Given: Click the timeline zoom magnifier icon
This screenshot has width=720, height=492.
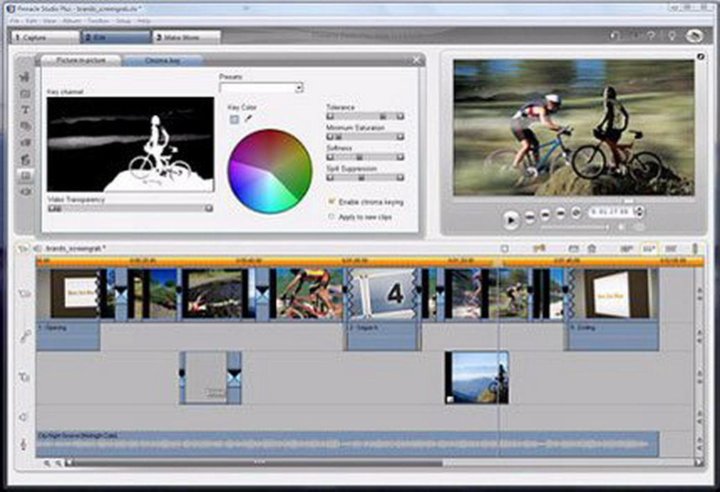Looking at the screenshot, I should tap(47, 463).
